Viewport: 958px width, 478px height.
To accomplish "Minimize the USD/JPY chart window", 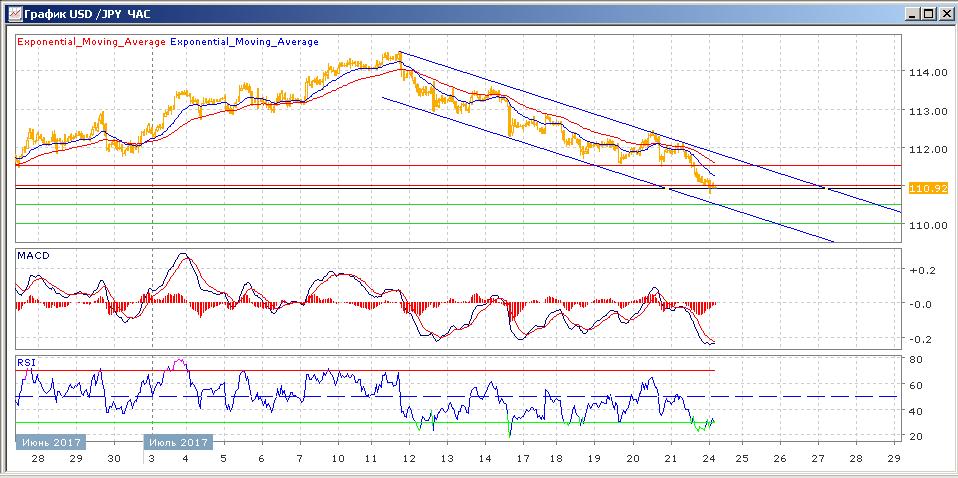I will tap(912, 13).
